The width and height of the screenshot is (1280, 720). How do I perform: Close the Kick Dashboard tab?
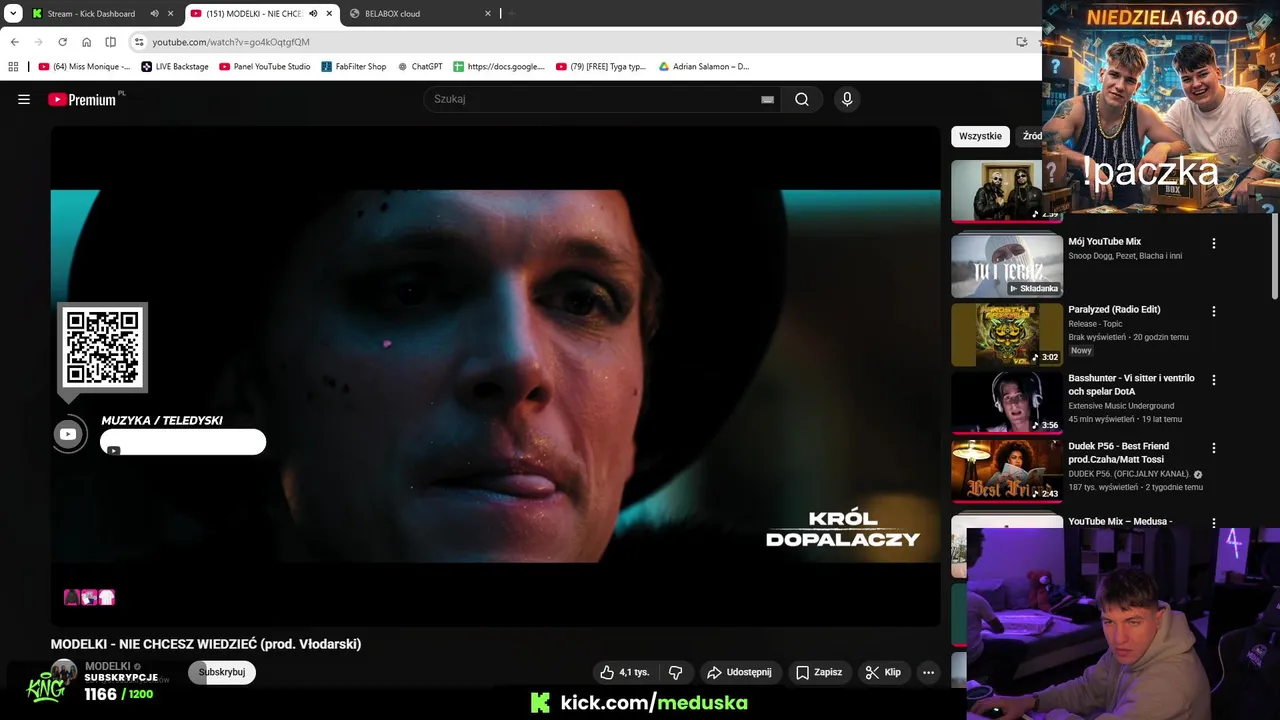pos(170,14)
